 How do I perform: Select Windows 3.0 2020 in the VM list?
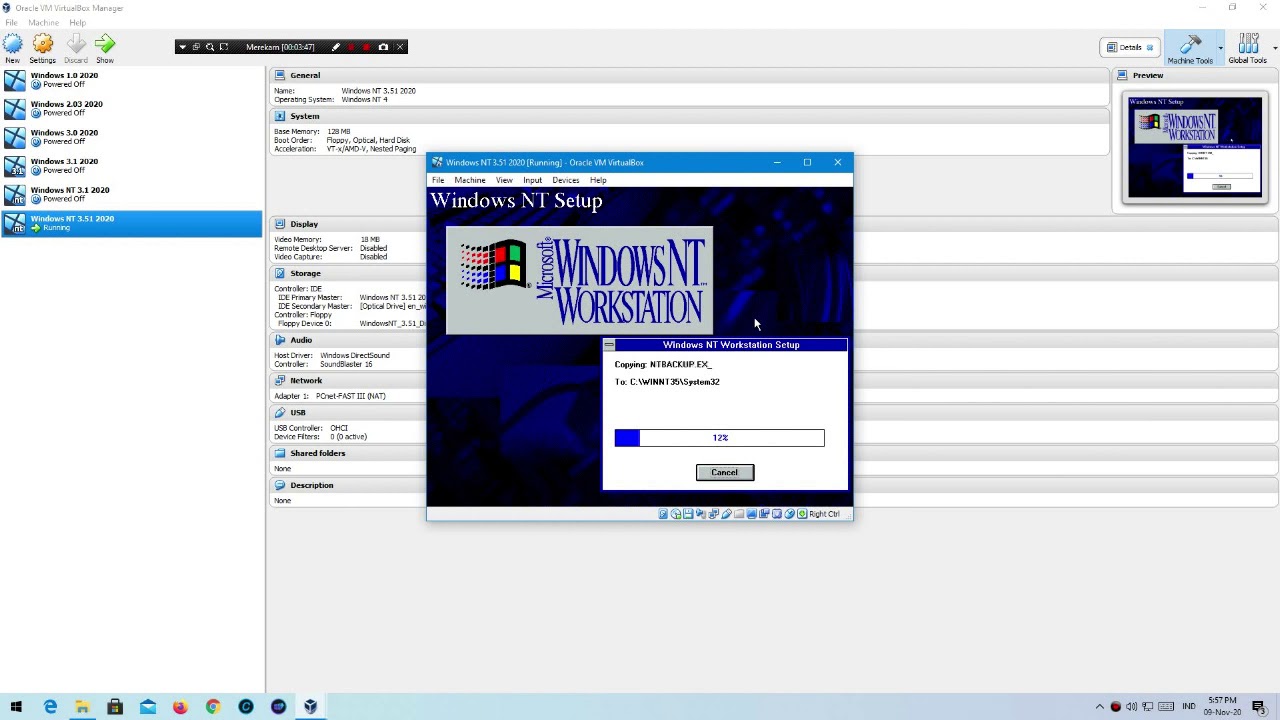[132, 137]
